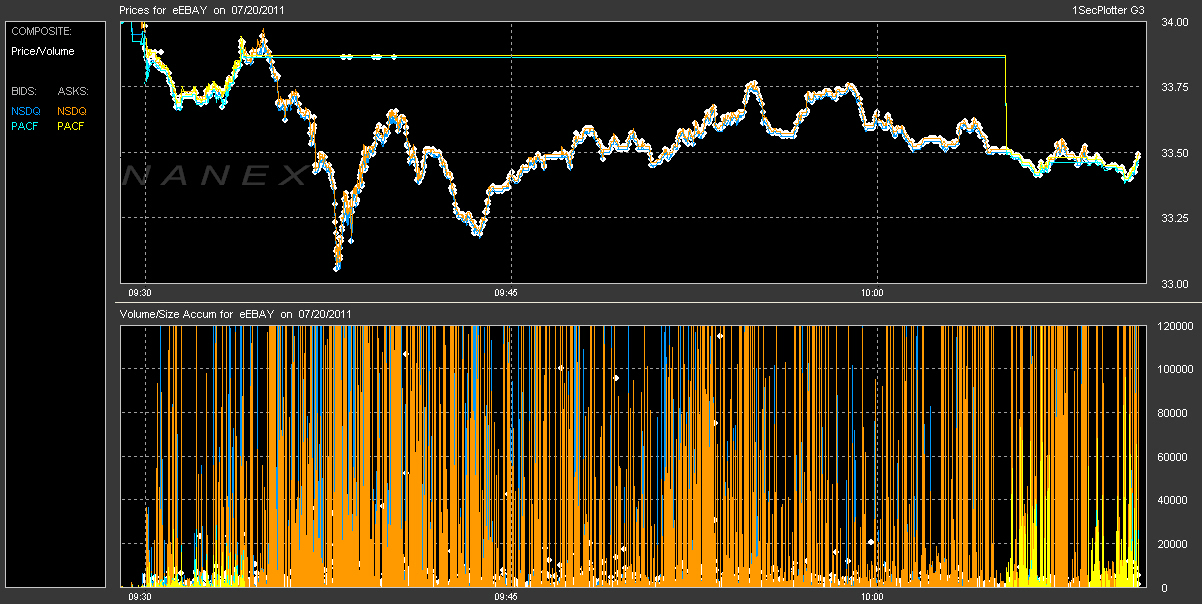The height and width of the screenshot is (604, 1202).
Task: Select the Price/Volume legend entry
Action: [x=43, y=51]
